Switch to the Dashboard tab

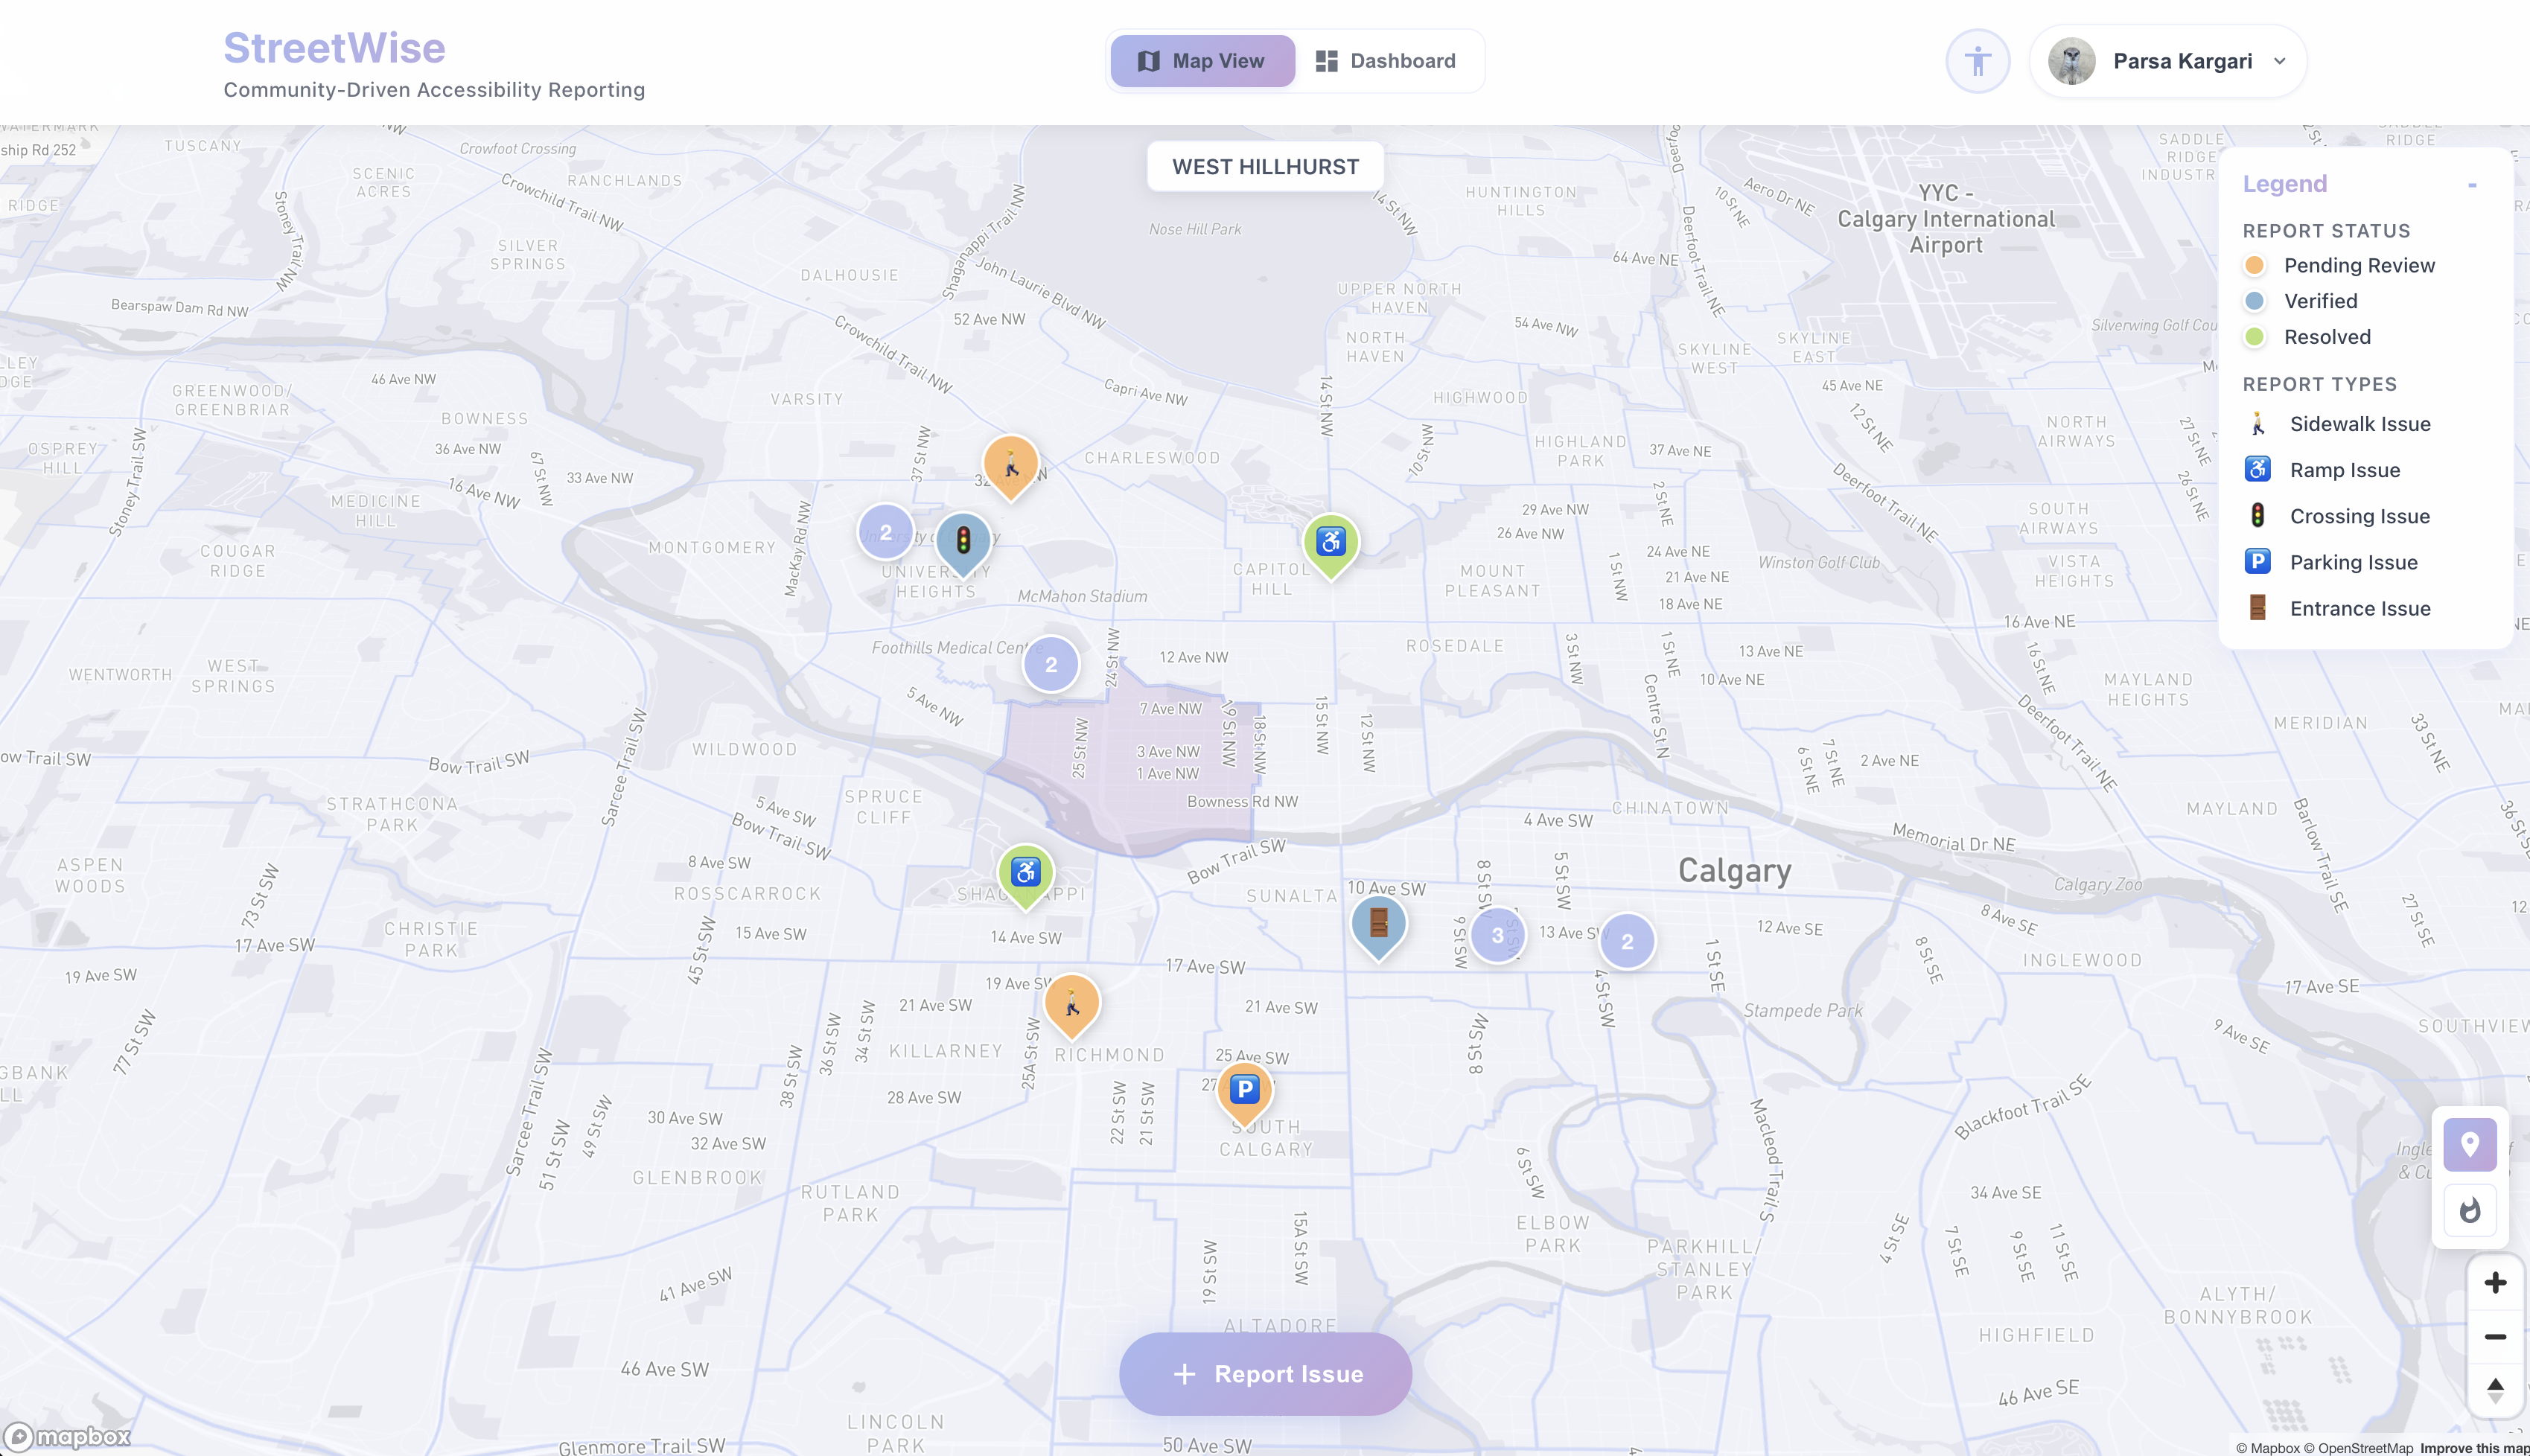point(1385,61)
